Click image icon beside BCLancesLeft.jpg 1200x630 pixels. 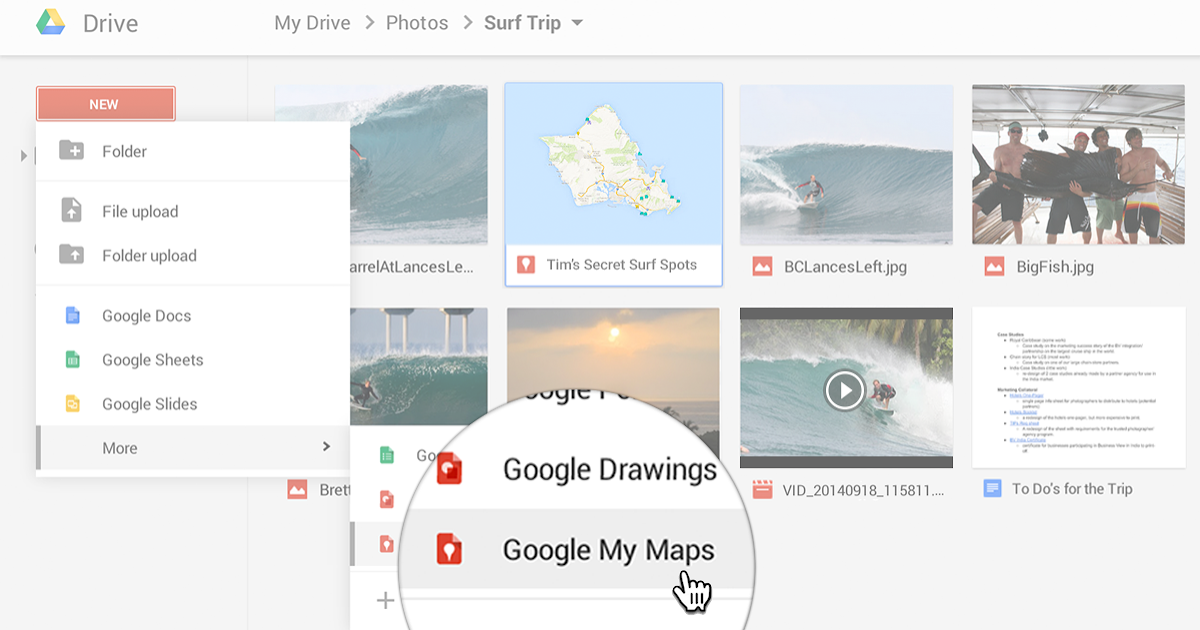(762, 267)
